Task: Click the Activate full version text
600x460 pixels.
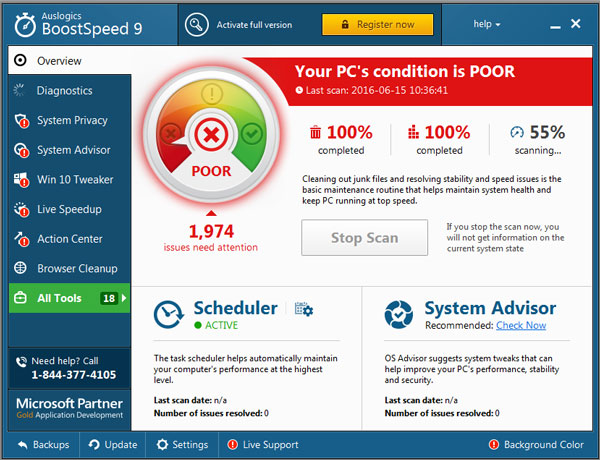Action: [254, 25]
